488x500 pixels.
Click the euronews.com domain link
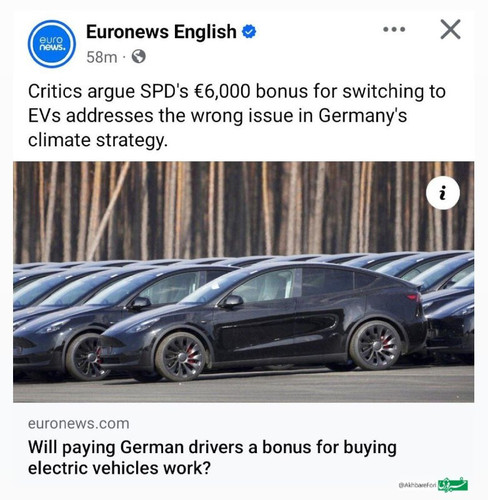coord(79,424)
